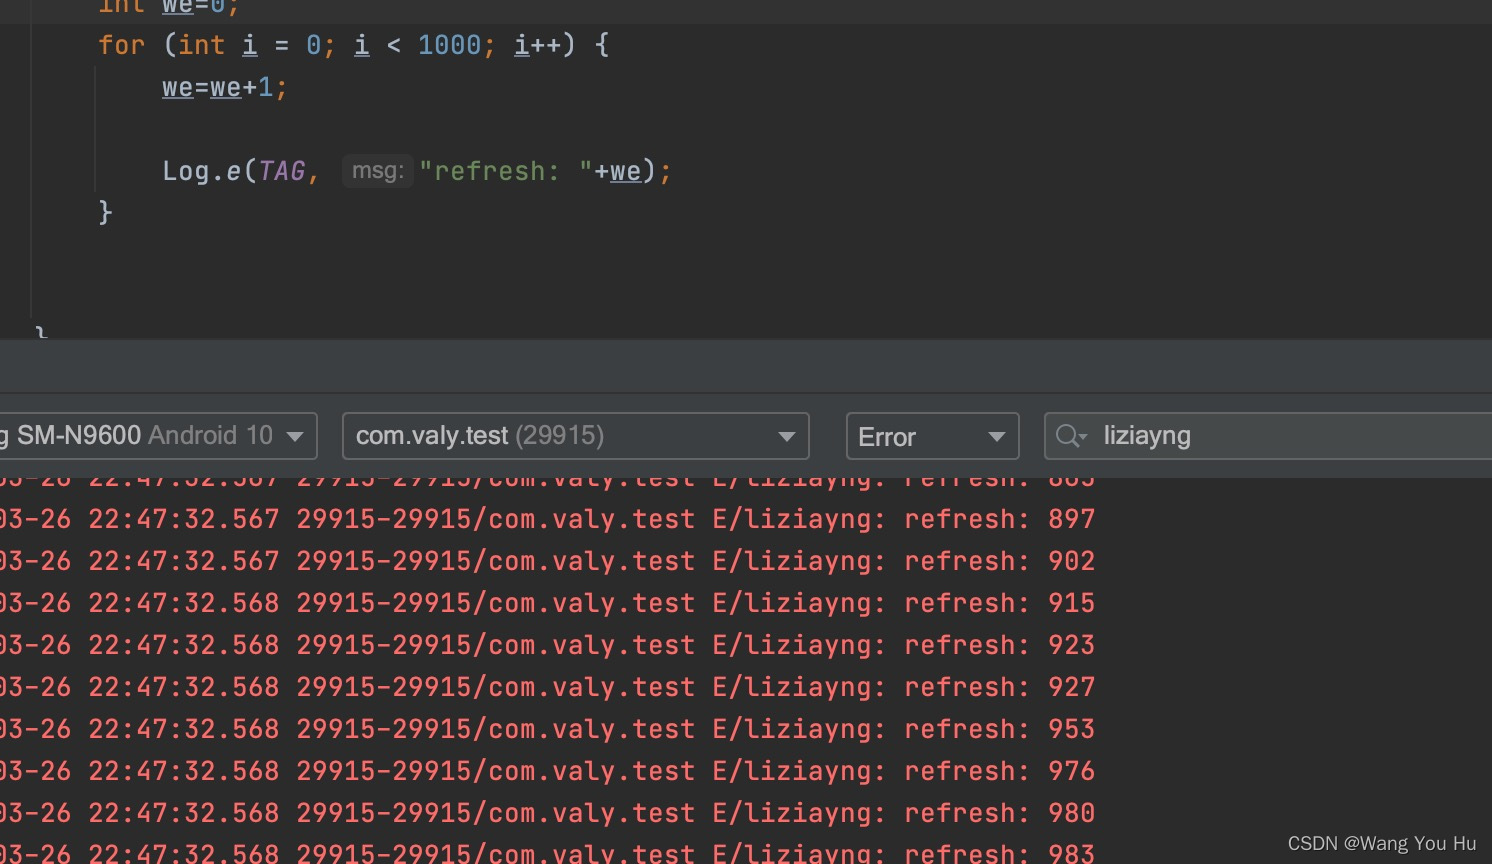The width and height of the screenshot is (1492, 864).
Task: Click the log line ending with refresh: 976
Action: (547, 771)
